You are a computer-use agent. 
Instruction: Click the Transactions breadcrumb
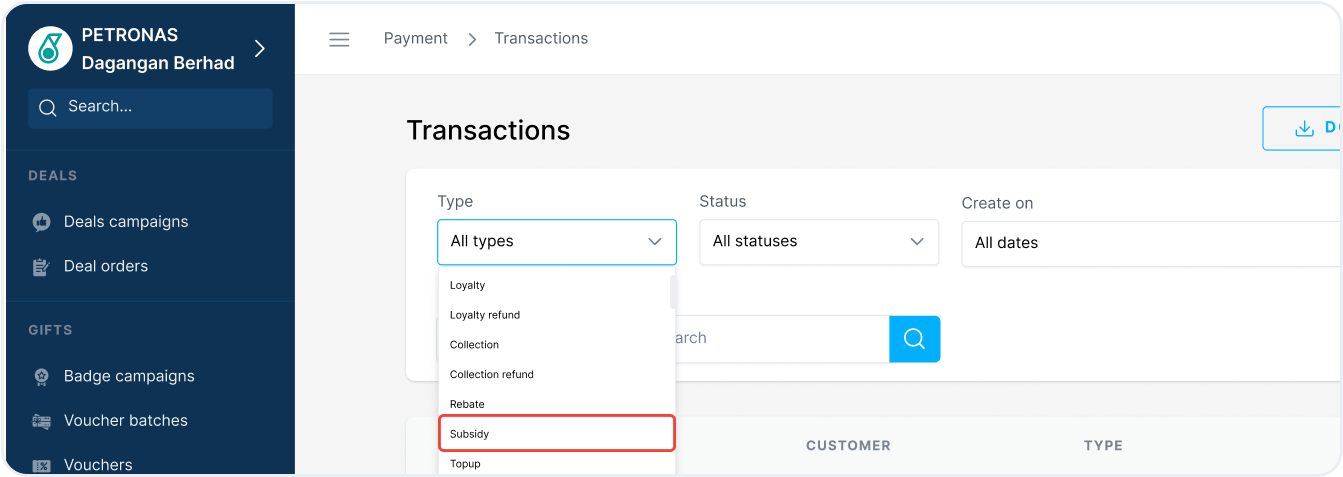541,39
